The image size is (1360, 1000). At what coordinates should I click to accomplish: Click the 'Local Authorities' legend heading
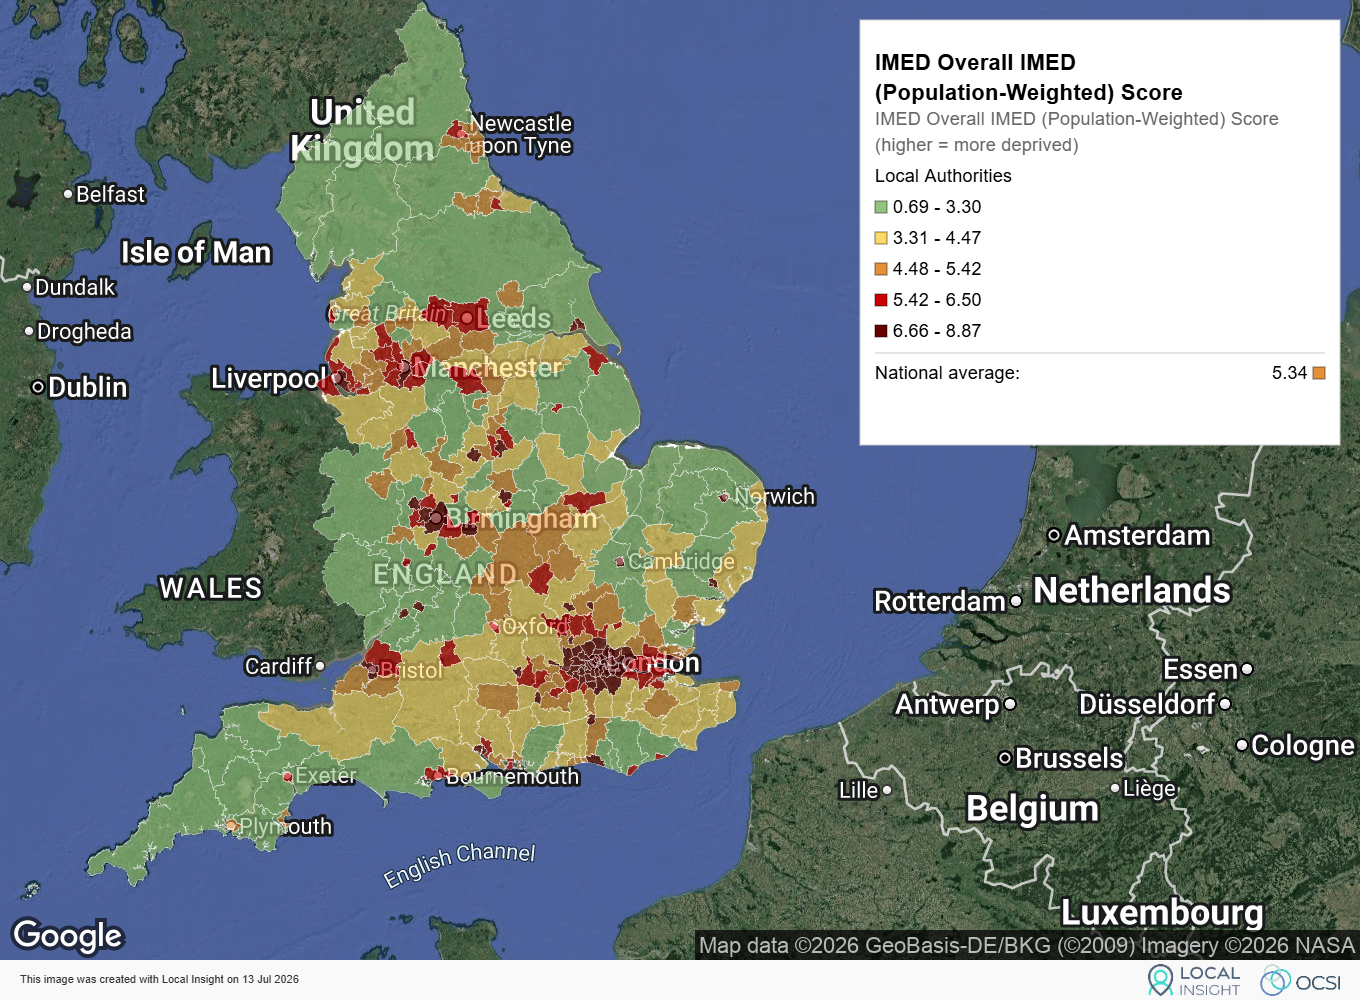pyautogui.click(x=943, y=176)
